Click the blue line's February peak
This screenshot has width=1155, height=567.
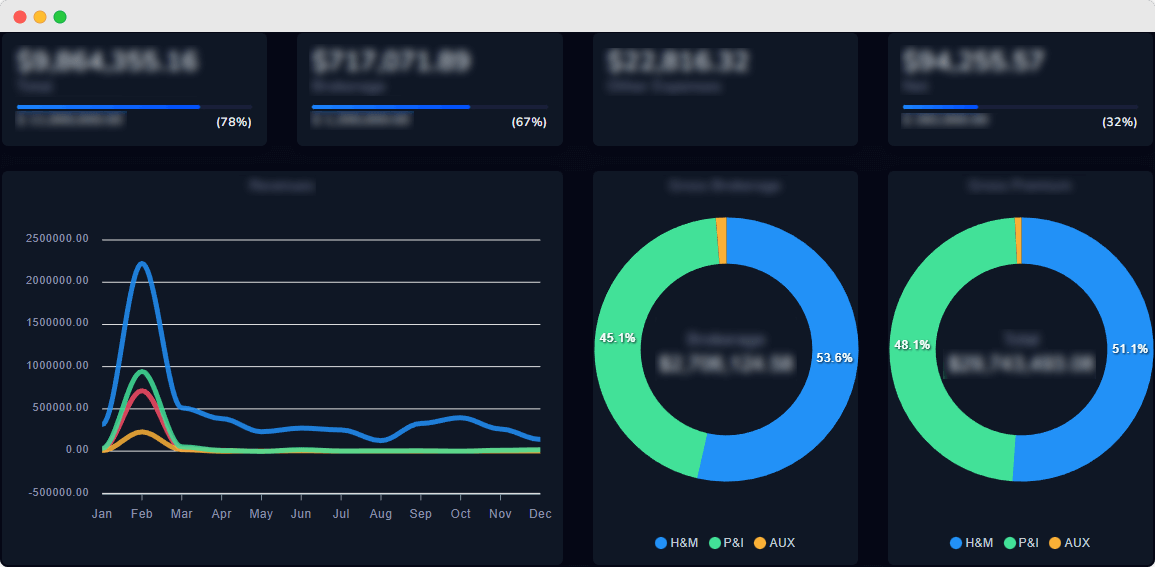[142, 264]
